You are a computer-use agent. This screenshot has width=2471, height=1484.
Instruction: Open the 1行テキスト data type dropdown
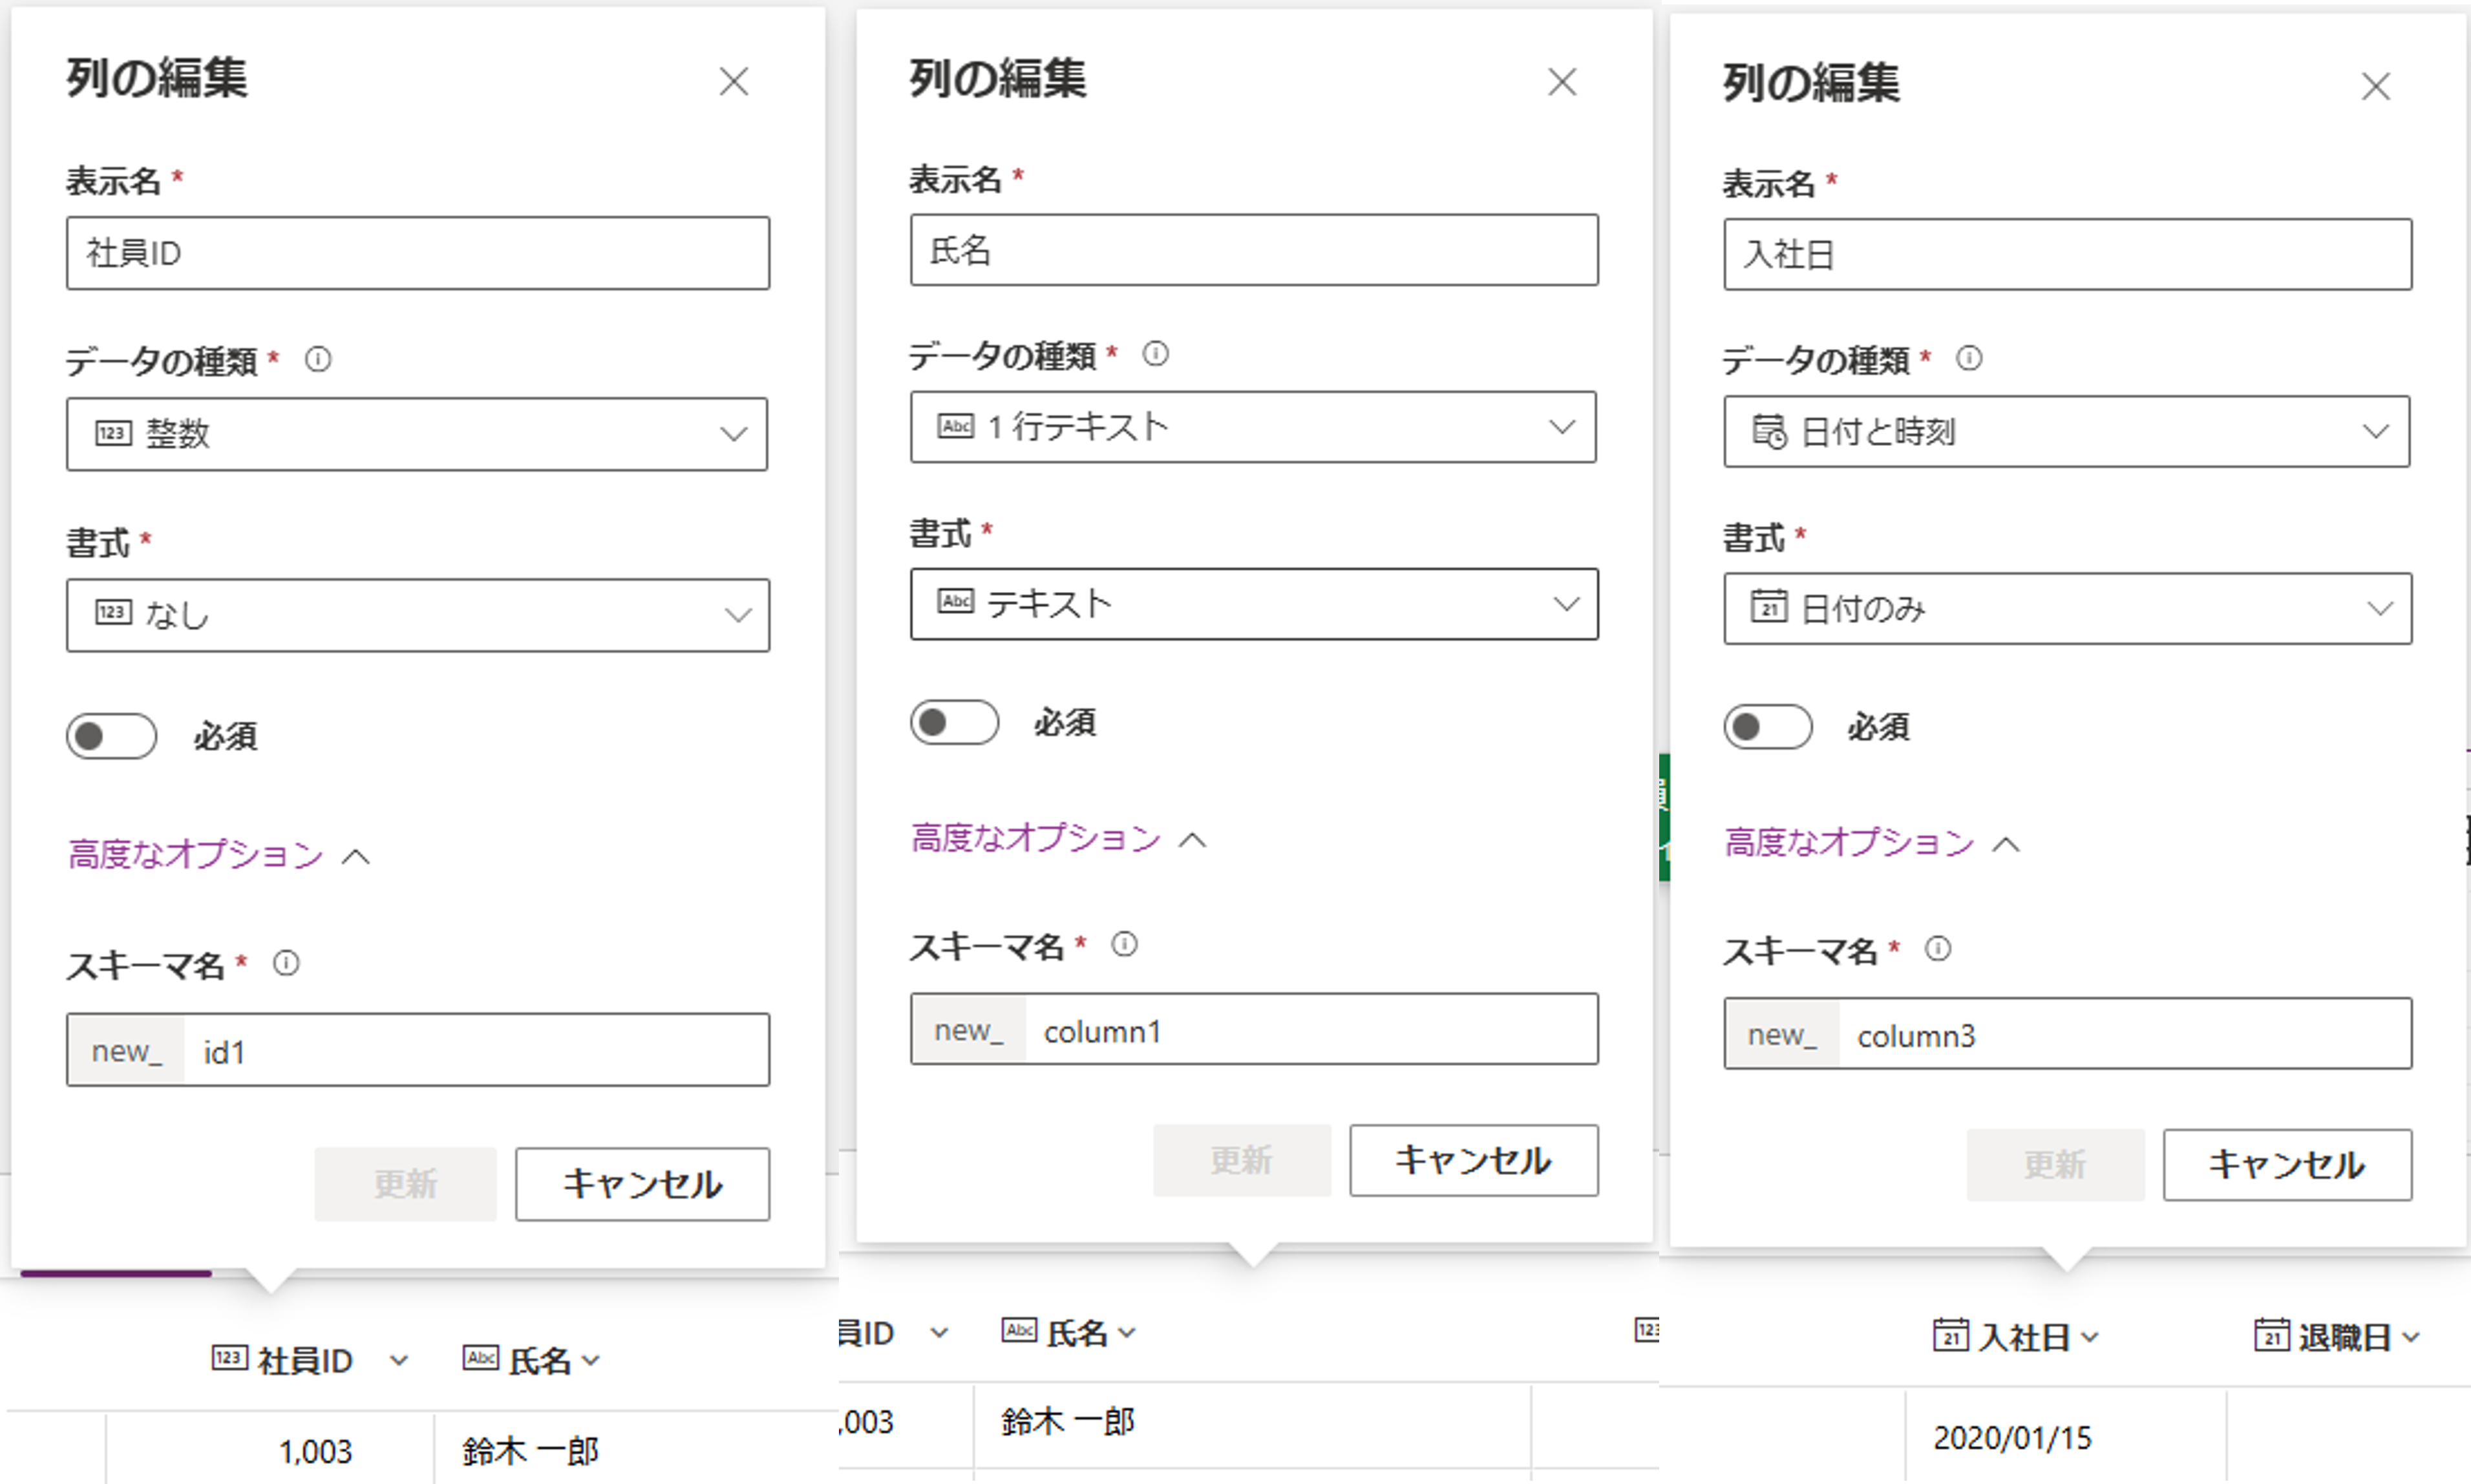(1253, 427)
